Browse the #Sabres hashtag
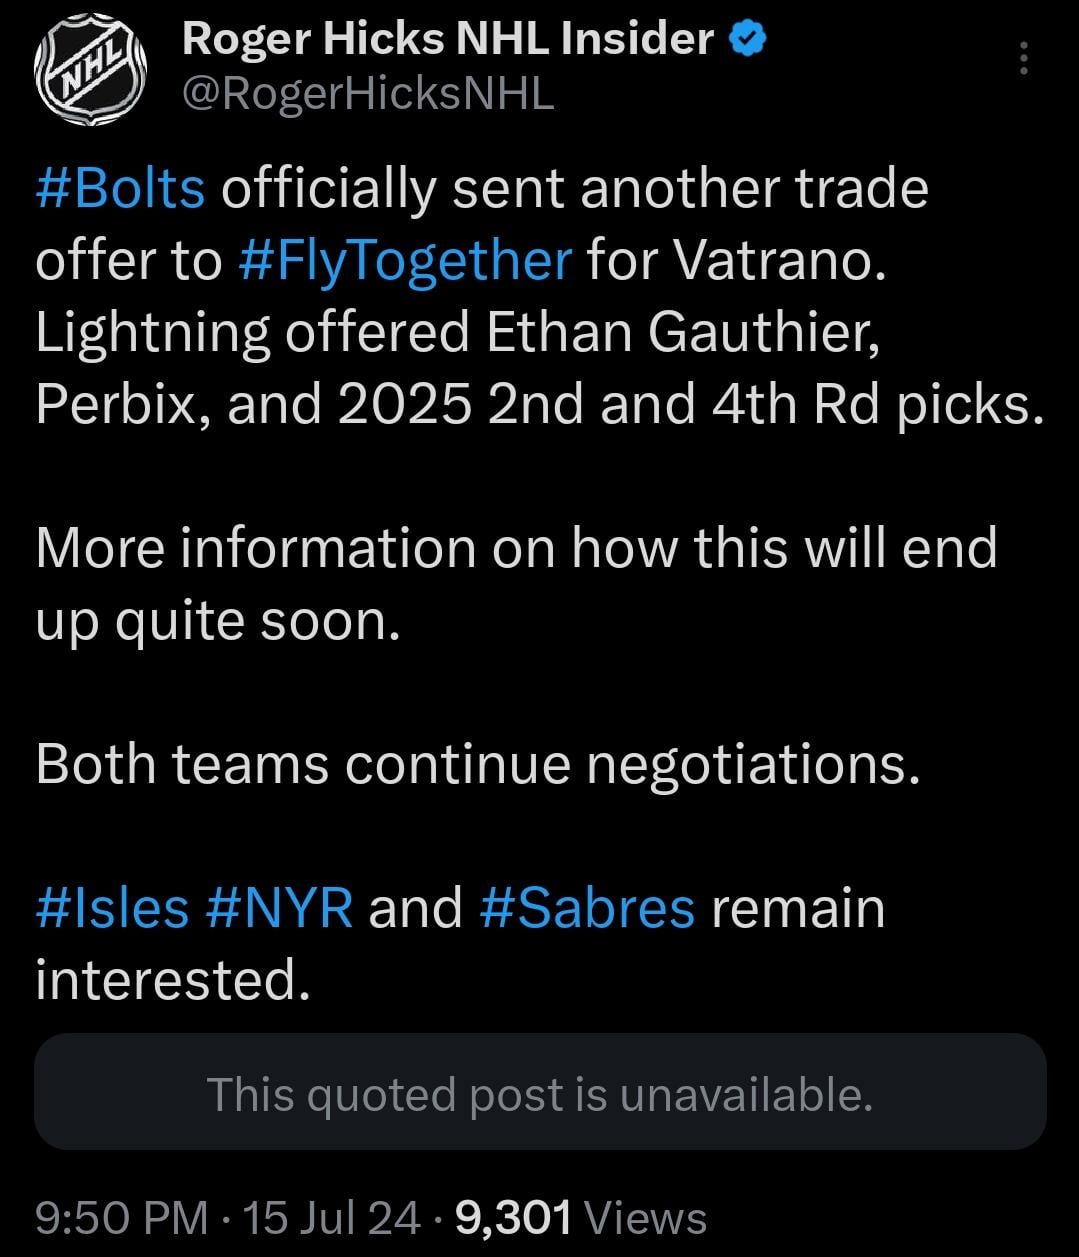Screen dimensions: 1079x1257 [587, 908]
